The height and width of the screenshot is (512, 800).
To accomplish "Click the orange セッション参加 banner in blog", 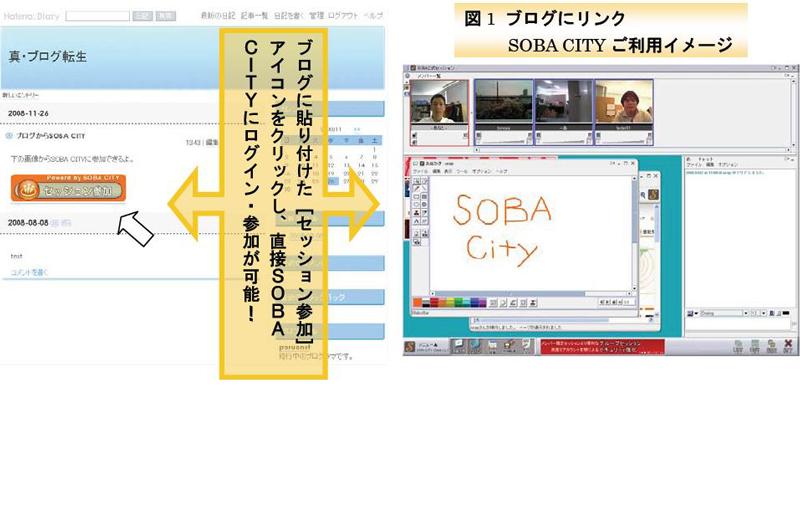I will (x=68, y=188).
